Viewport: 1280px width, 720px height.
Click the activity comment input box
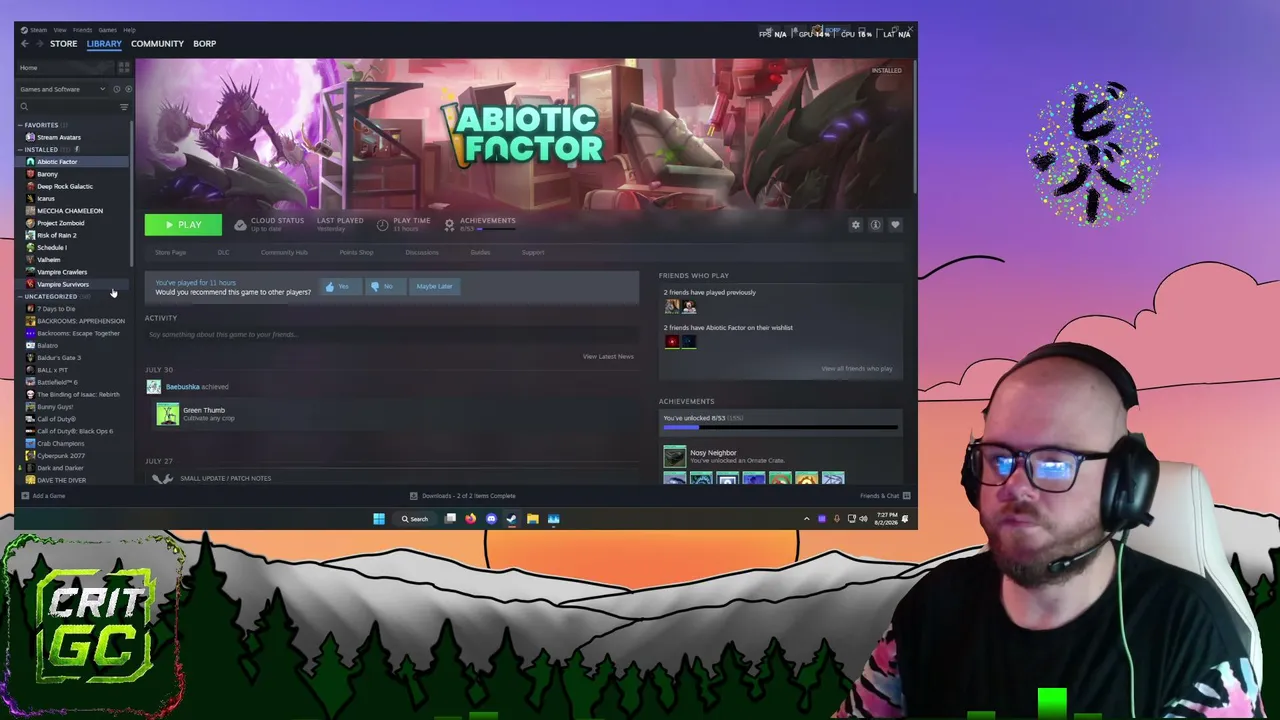[x=391, y=335]
